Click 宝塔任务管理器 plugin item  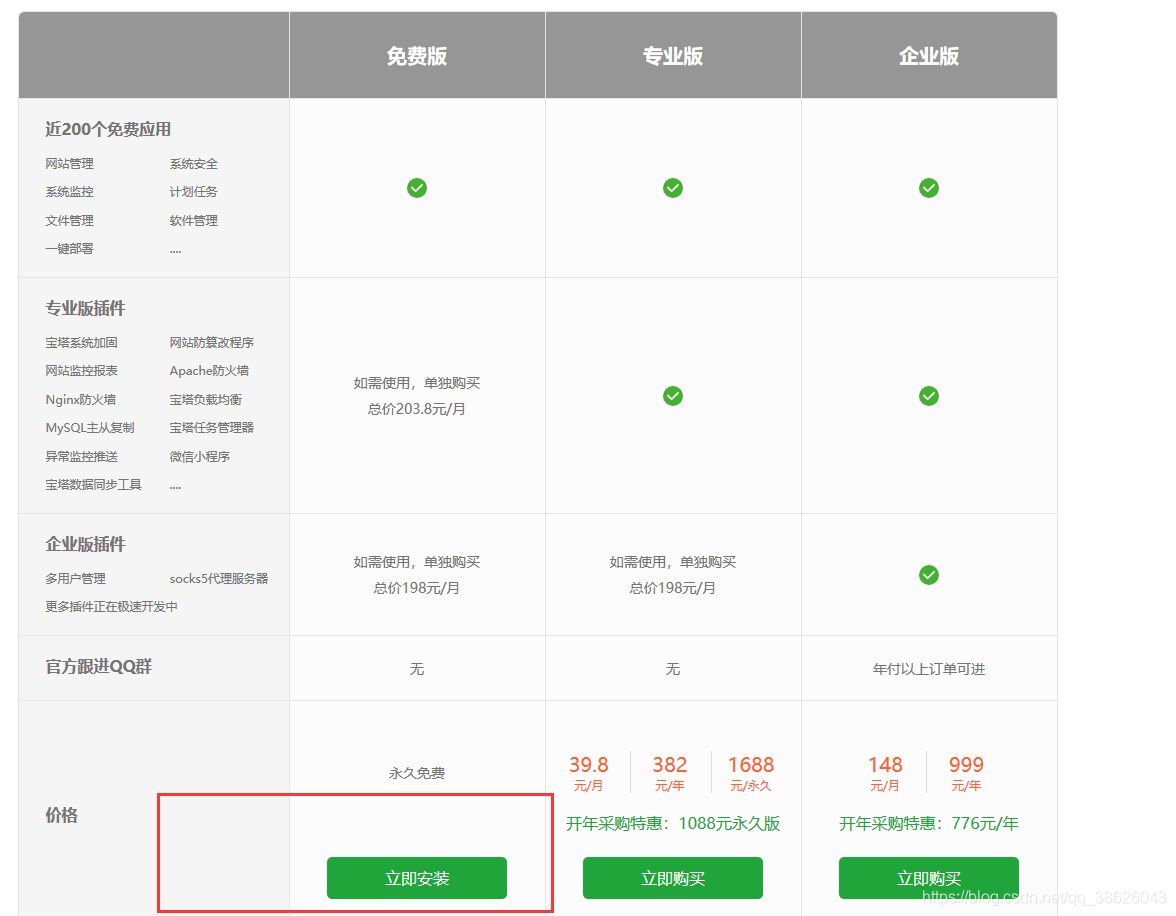click(212, 428)
